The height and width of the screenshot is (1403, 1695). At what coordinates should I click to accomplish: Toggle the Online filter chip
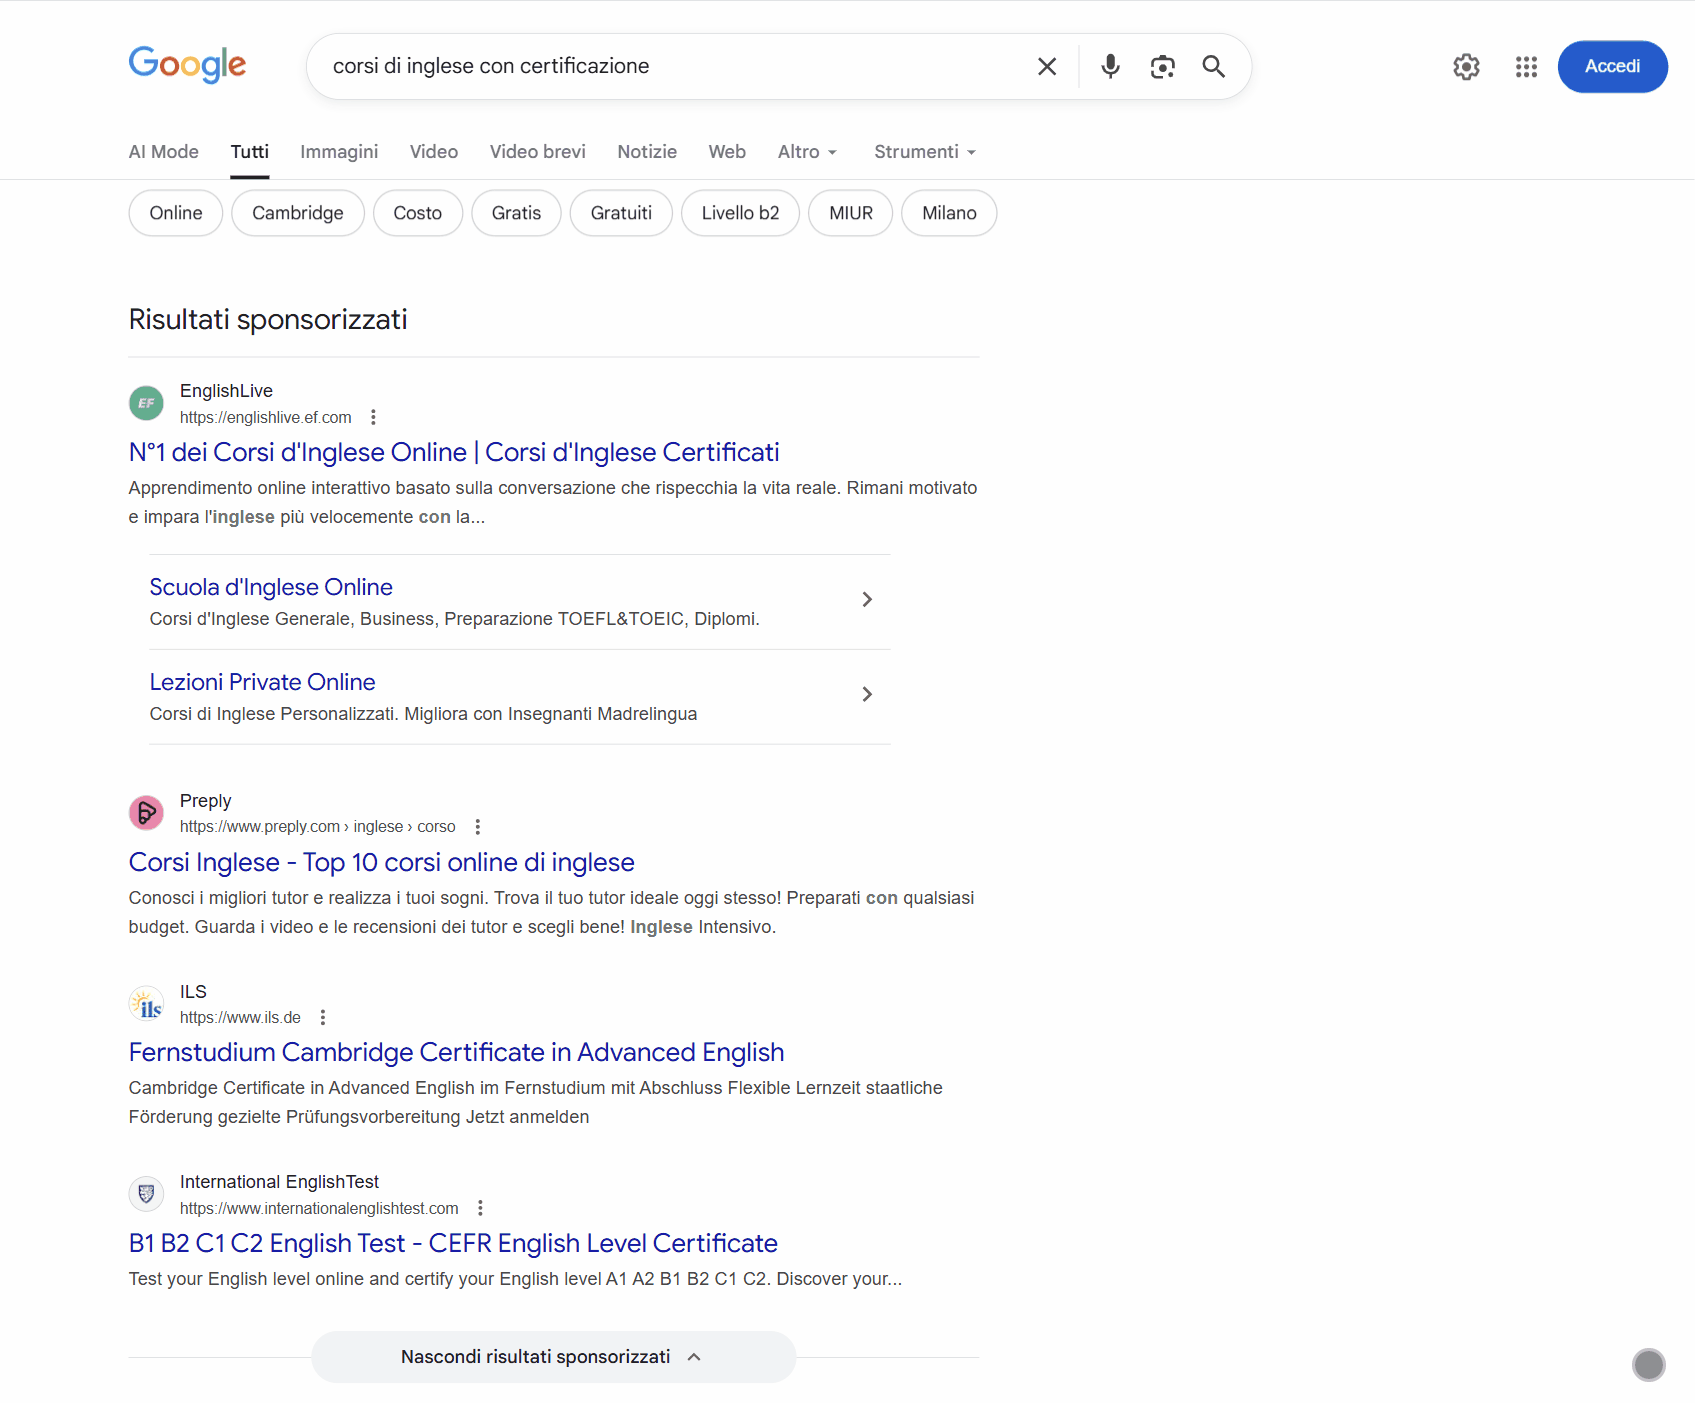pos(175,212)
